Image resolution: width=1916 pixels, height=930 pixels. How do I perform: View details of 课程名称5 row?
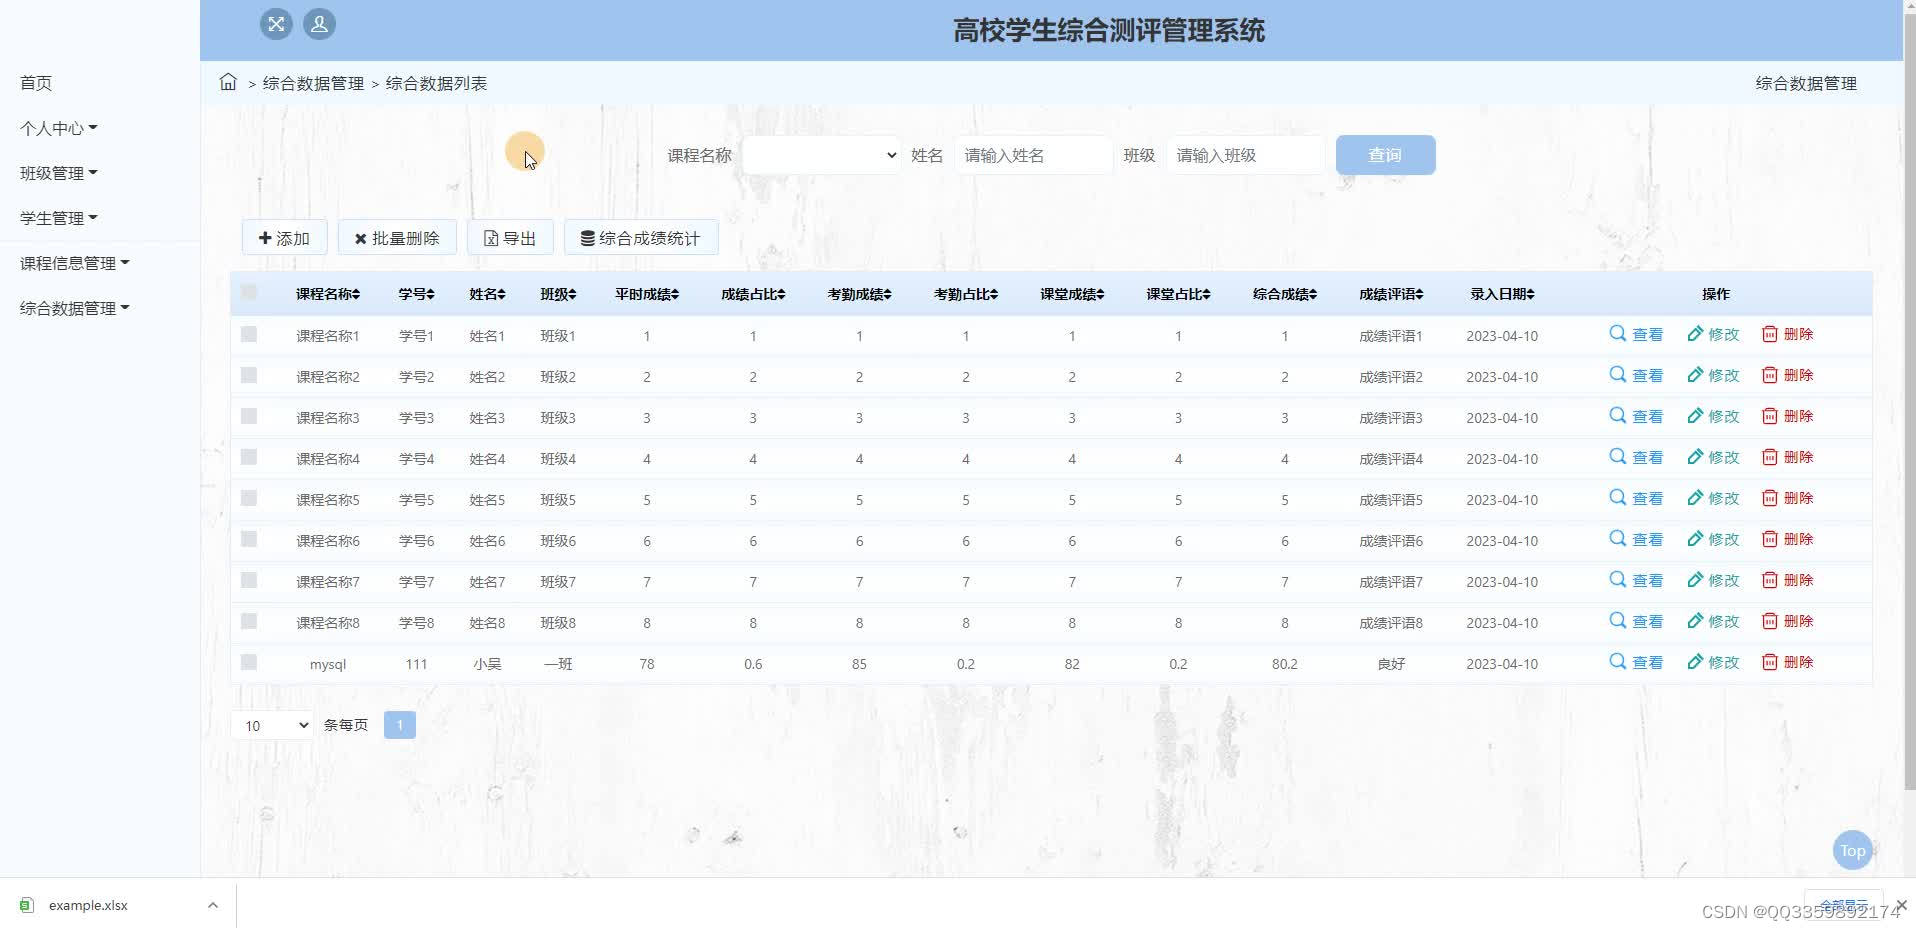click(x=1636, y=498)
